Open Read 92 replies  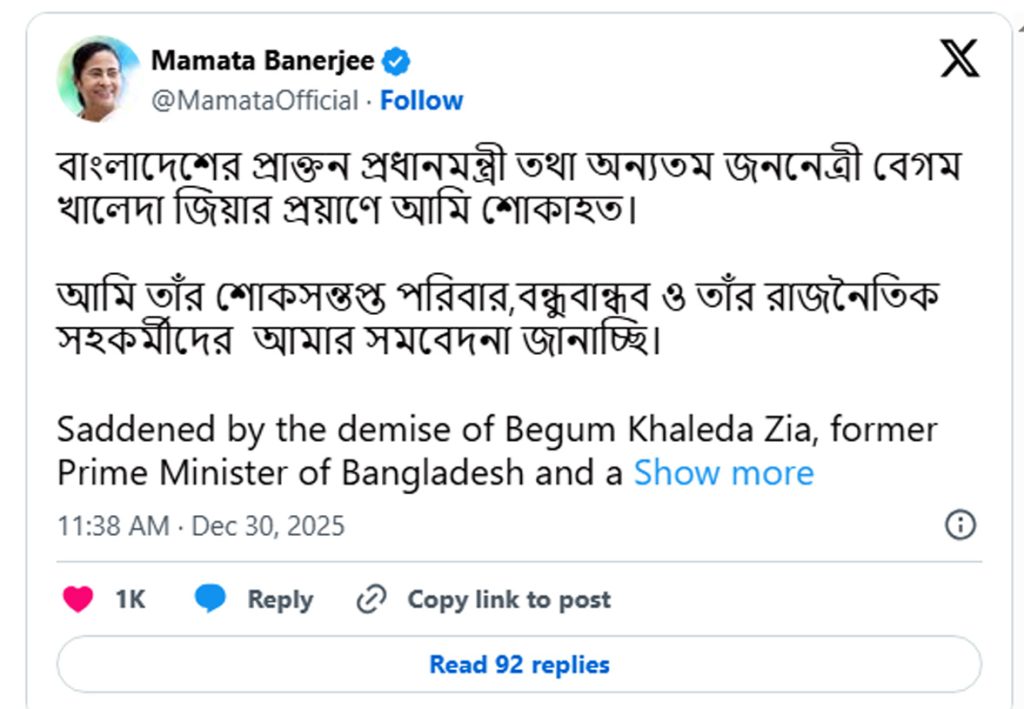[519, 664]
